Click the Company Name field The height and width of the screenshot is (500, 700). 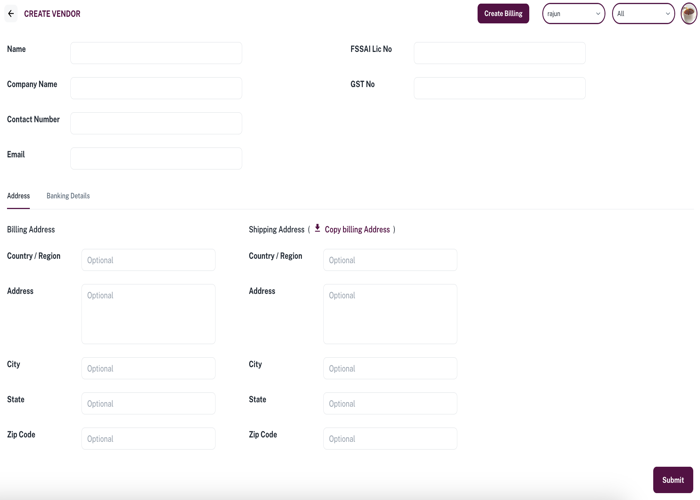pyautogui.click(x=156, y=88)
